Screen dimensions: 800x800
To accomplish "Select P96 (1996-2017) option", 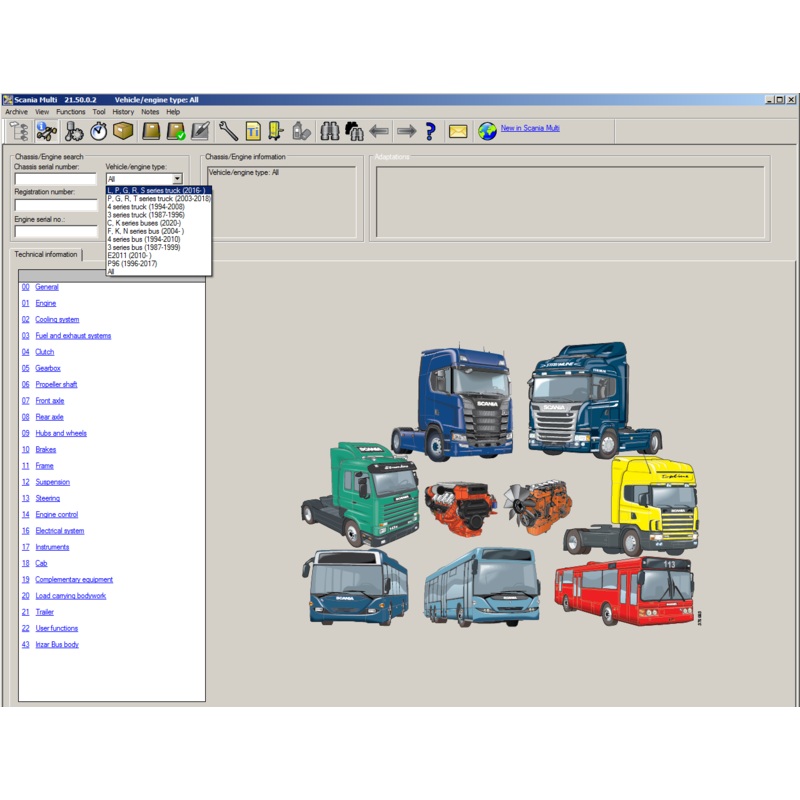I will click(x=159, y=264).
